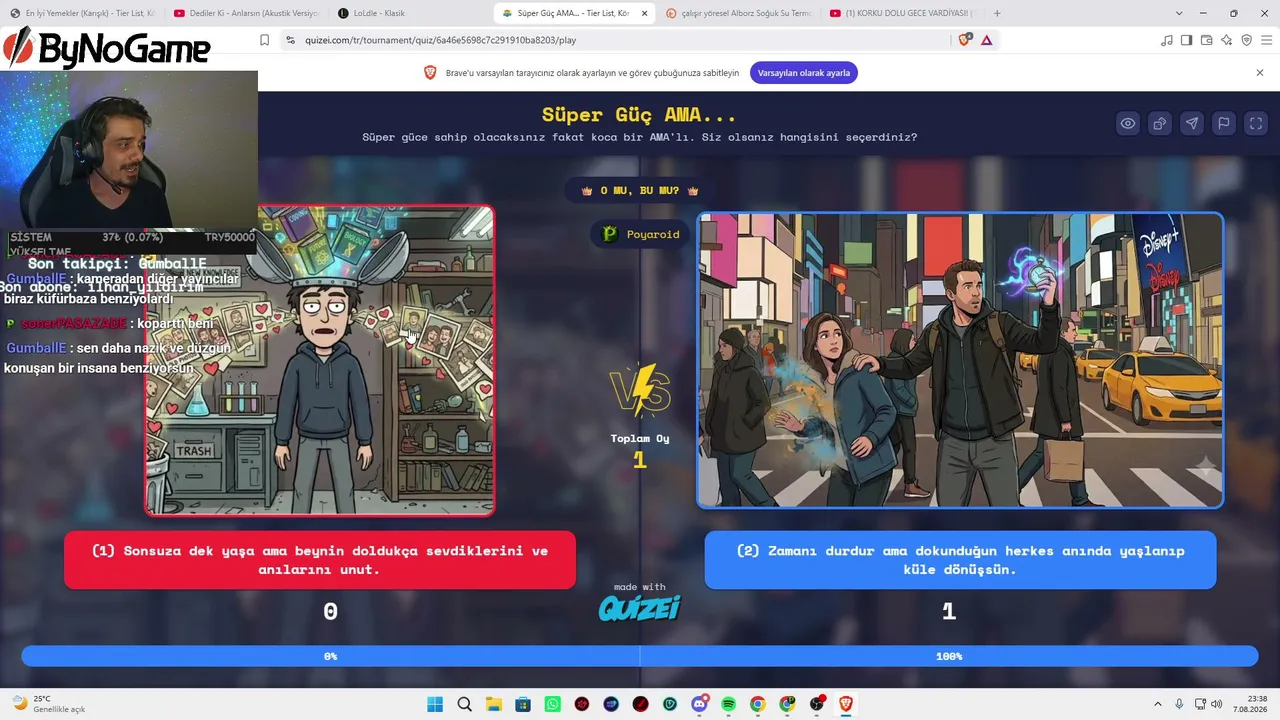Expand the system tray hidden icons arrow

[x=1158, y=704]
